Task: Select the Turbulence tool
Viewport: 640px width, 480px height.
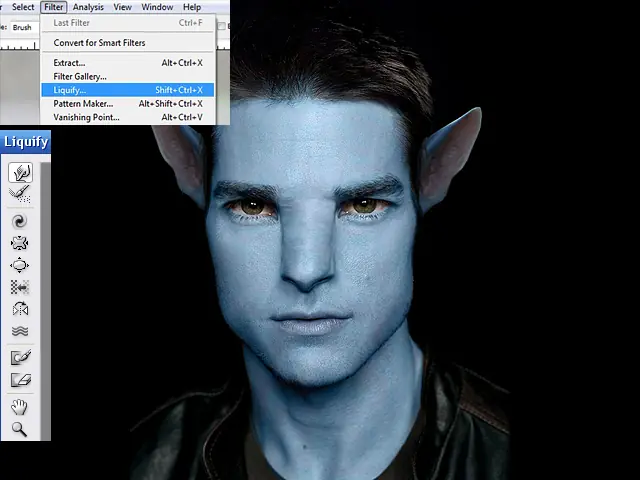Action: (20, 331)
